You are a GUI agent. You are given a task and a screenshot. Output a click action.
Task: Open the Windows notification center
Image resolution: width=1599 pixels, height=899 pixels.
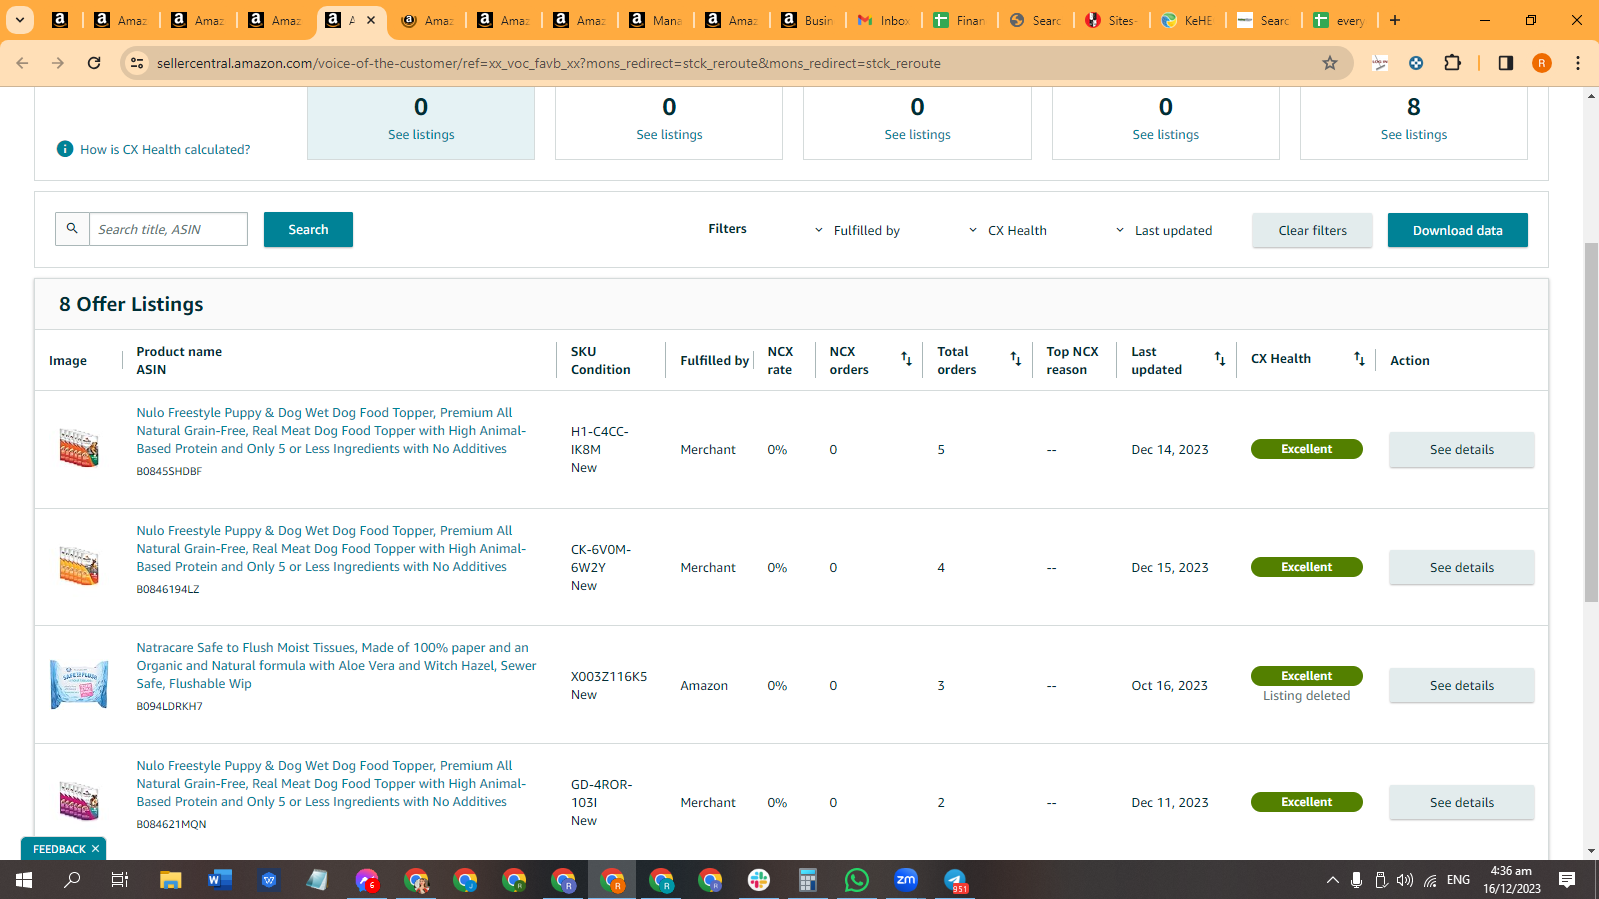pos(1567,880)
